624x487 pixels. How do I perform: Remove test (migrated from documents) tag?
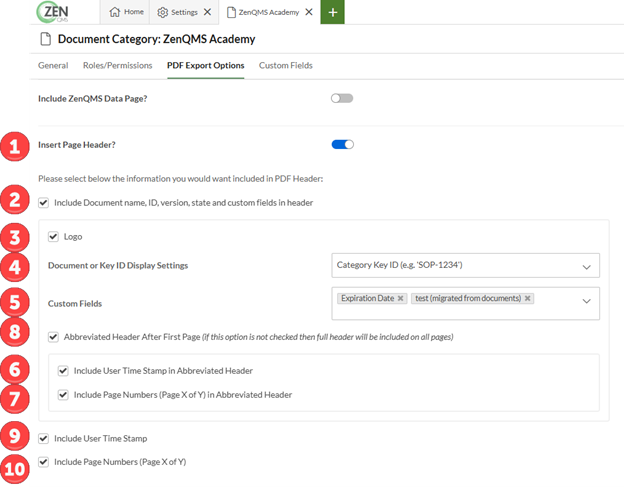coord(527,298)
